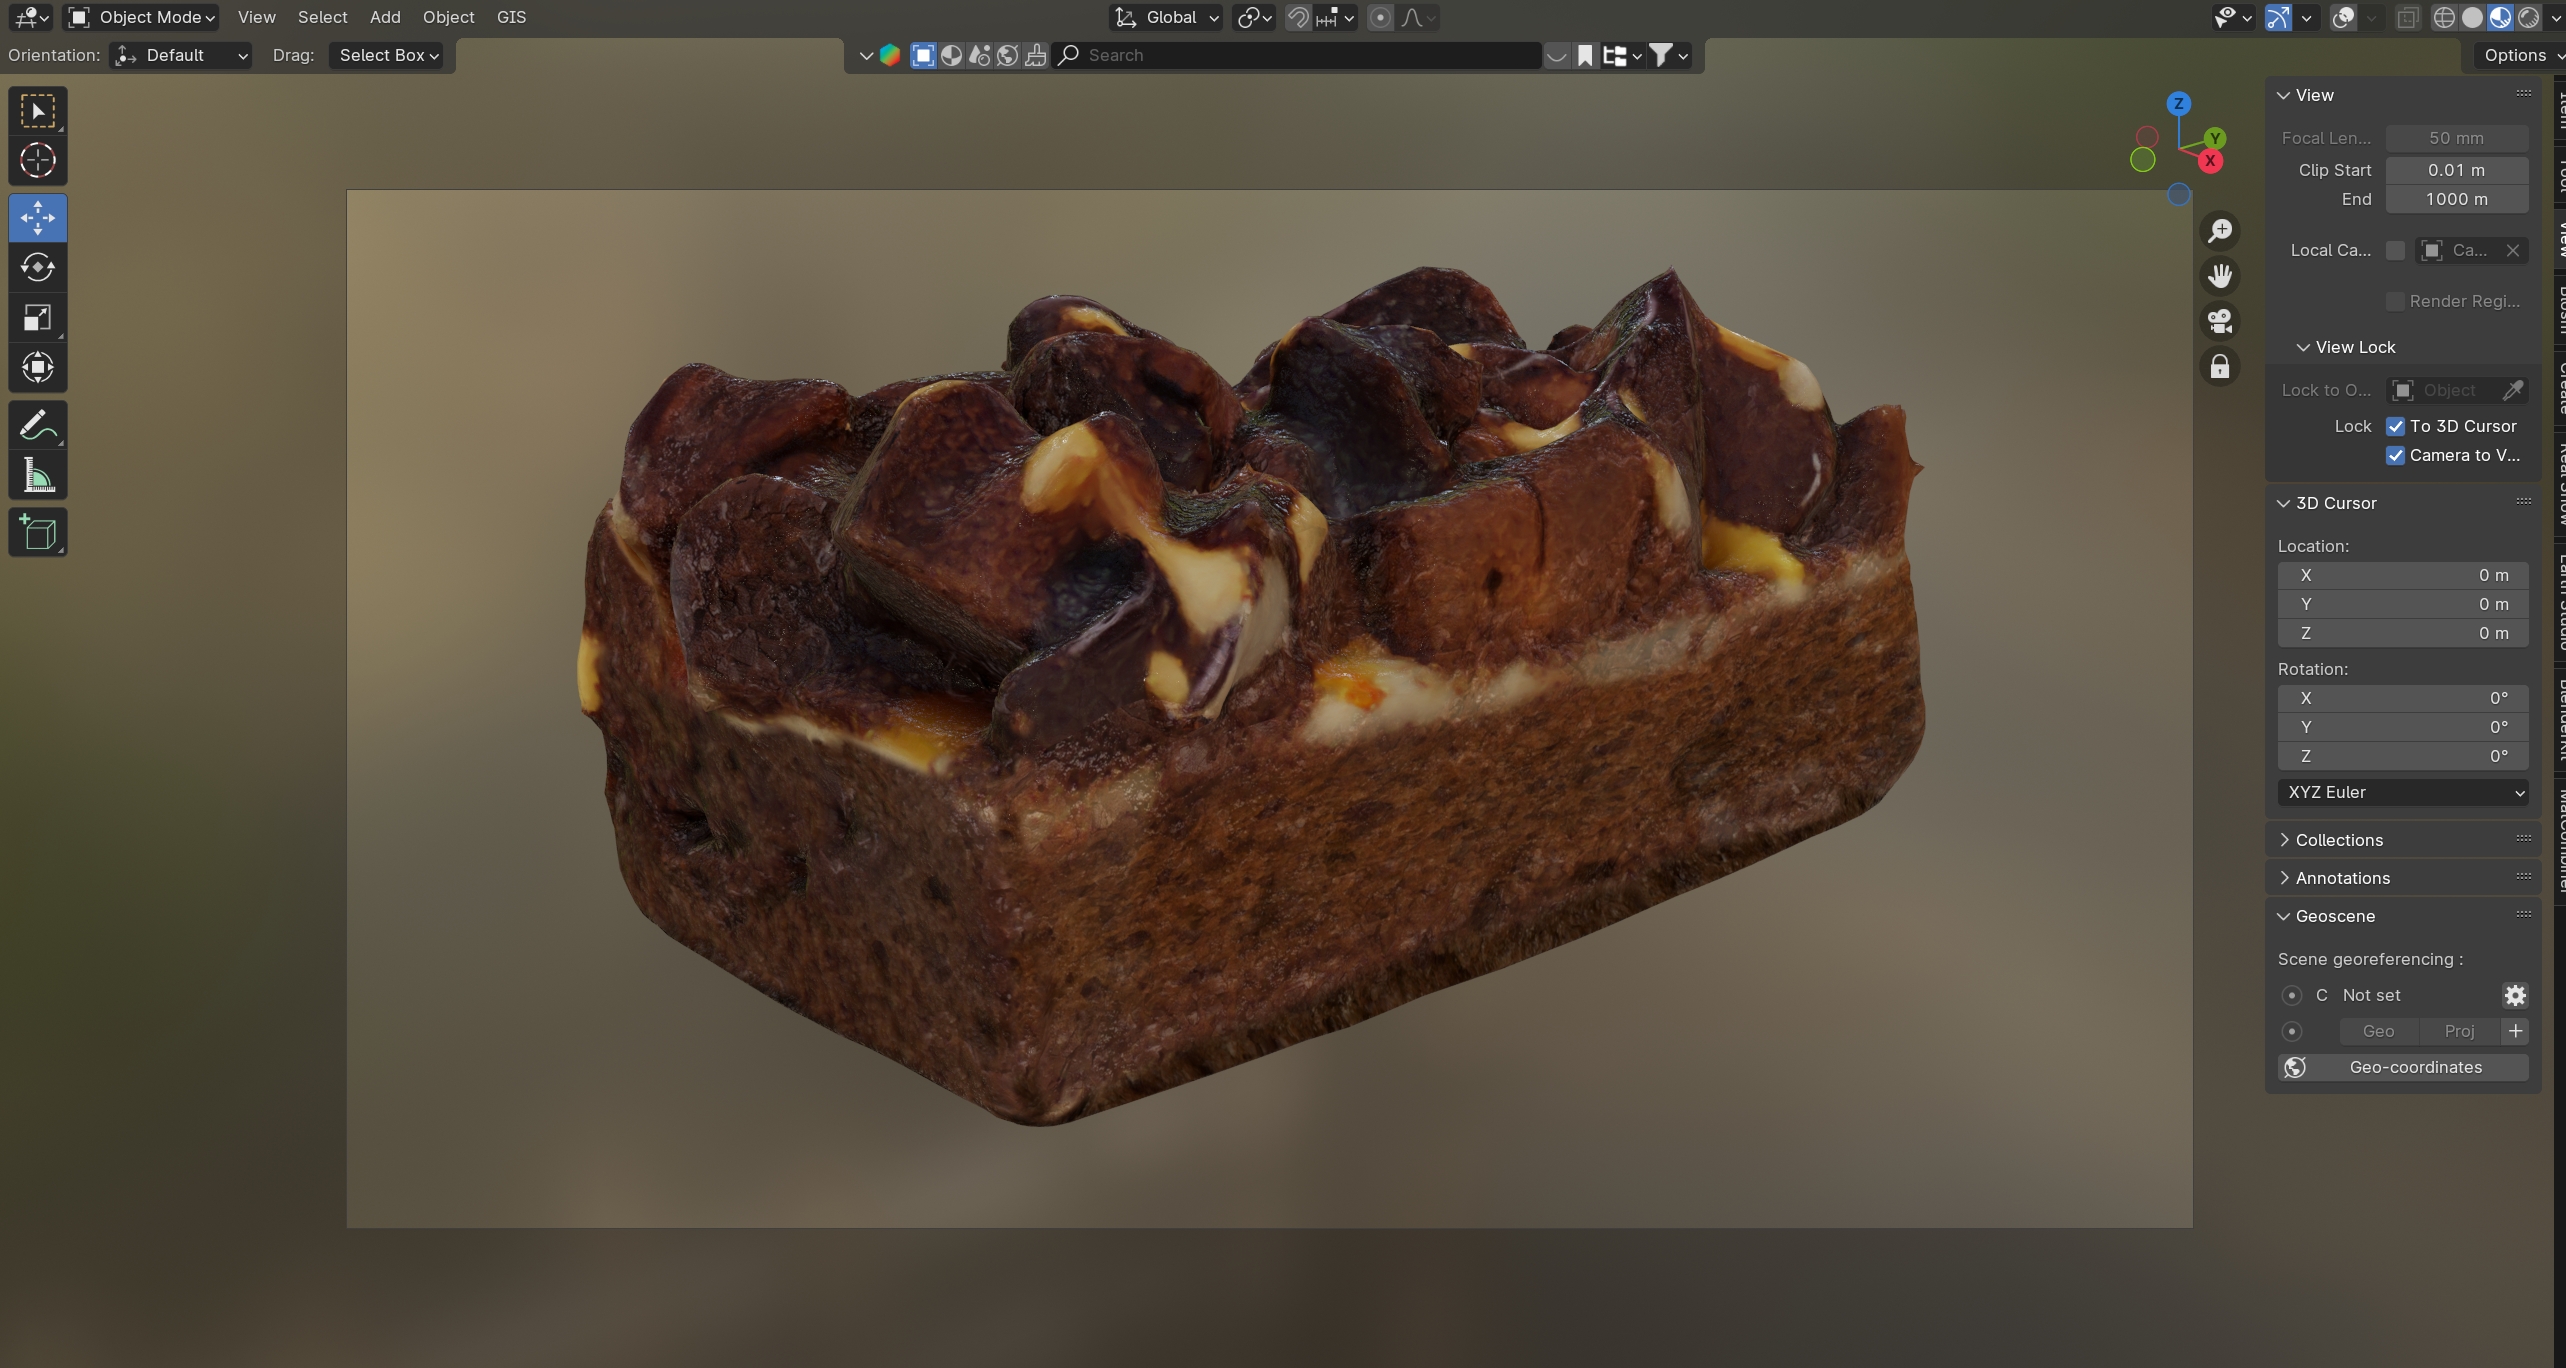
Task: Uncheck Lock To 3D Cursor
Action: tap(2395, 426)
